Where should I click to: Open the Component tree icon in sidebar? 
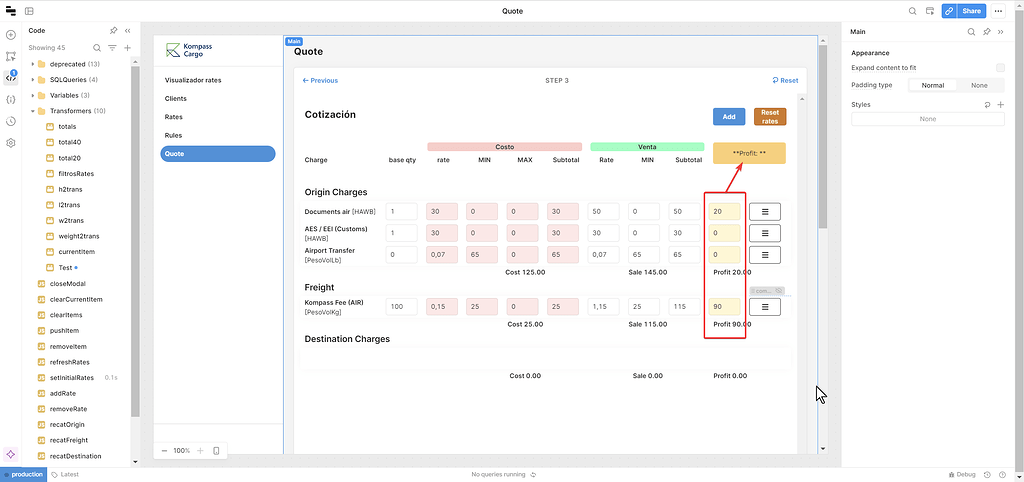(10, 56)
